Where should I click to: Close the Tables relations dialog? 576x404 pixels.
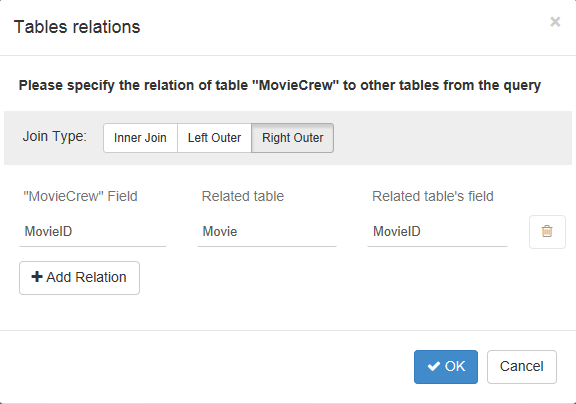555,22
